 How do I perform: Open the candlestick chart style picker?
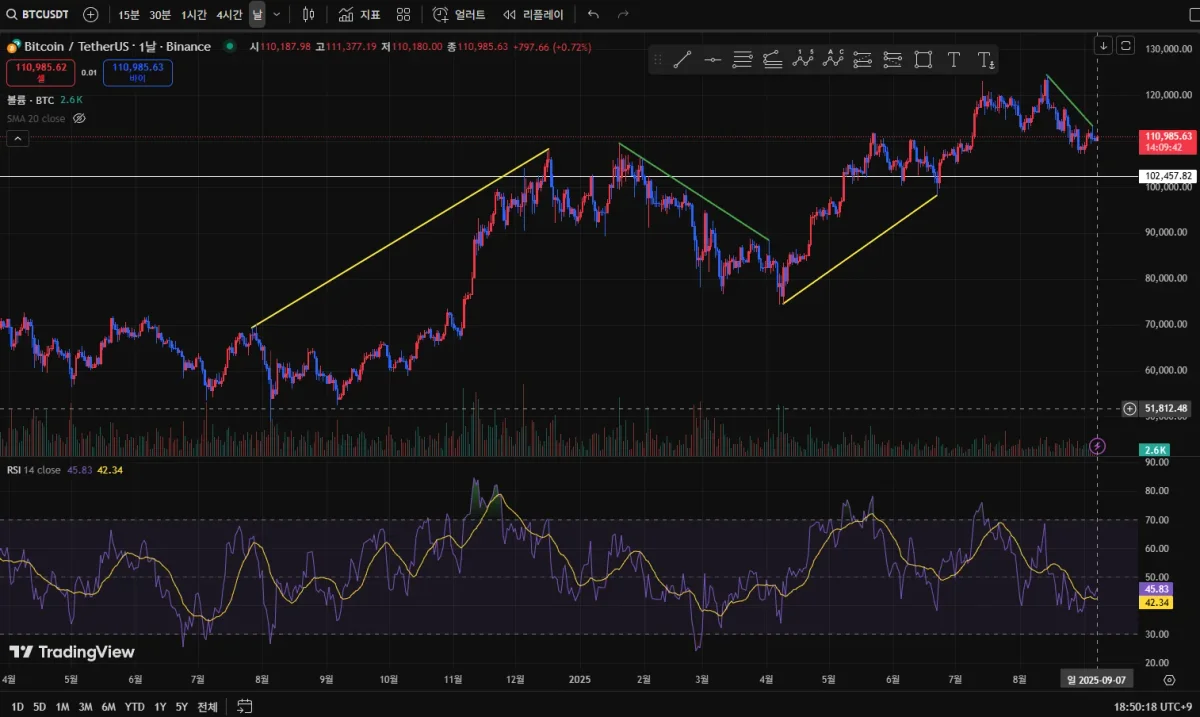click(x=308, y=15)
